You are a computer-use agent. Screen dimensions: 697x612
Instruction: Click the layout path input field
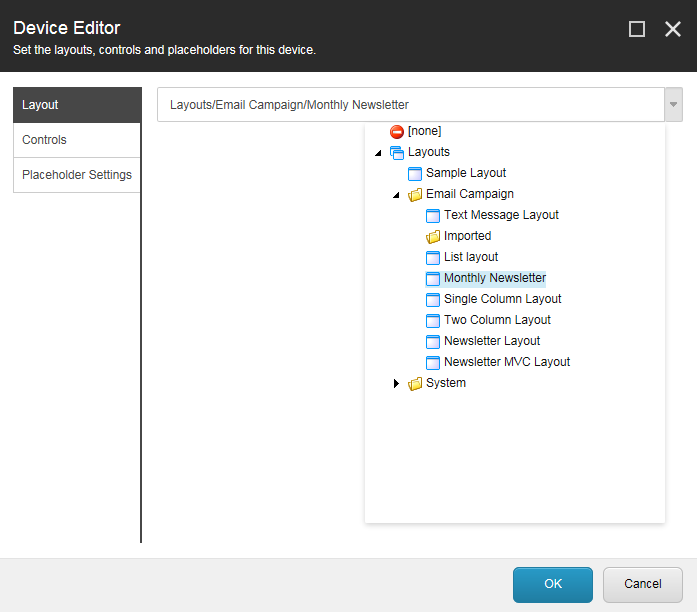(x=411, y=104)
